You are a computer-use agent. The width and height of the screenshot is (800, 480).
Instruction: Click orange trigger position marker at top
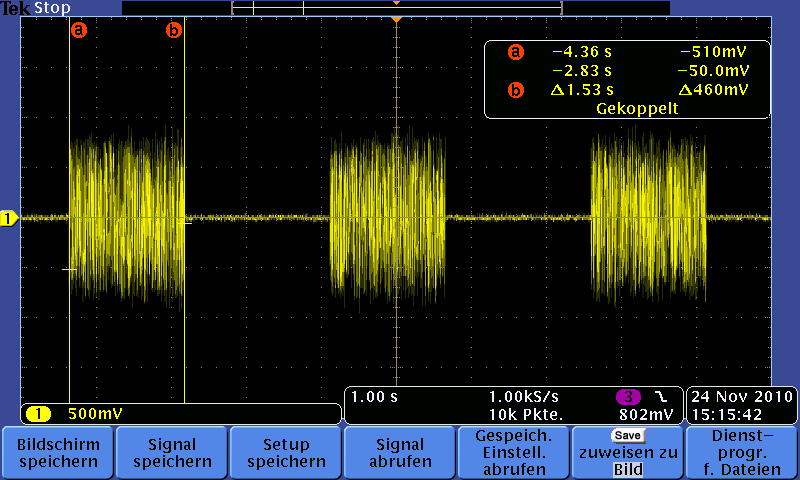click(x=396, y=19)
